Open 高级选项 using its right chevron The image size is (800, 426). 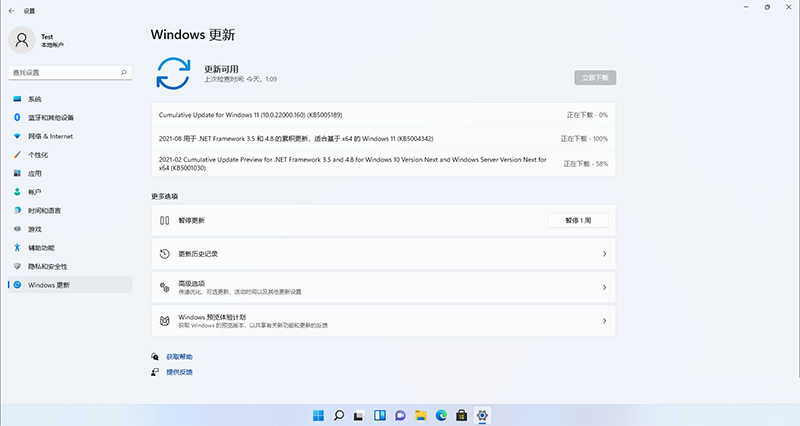click(605, 287)
